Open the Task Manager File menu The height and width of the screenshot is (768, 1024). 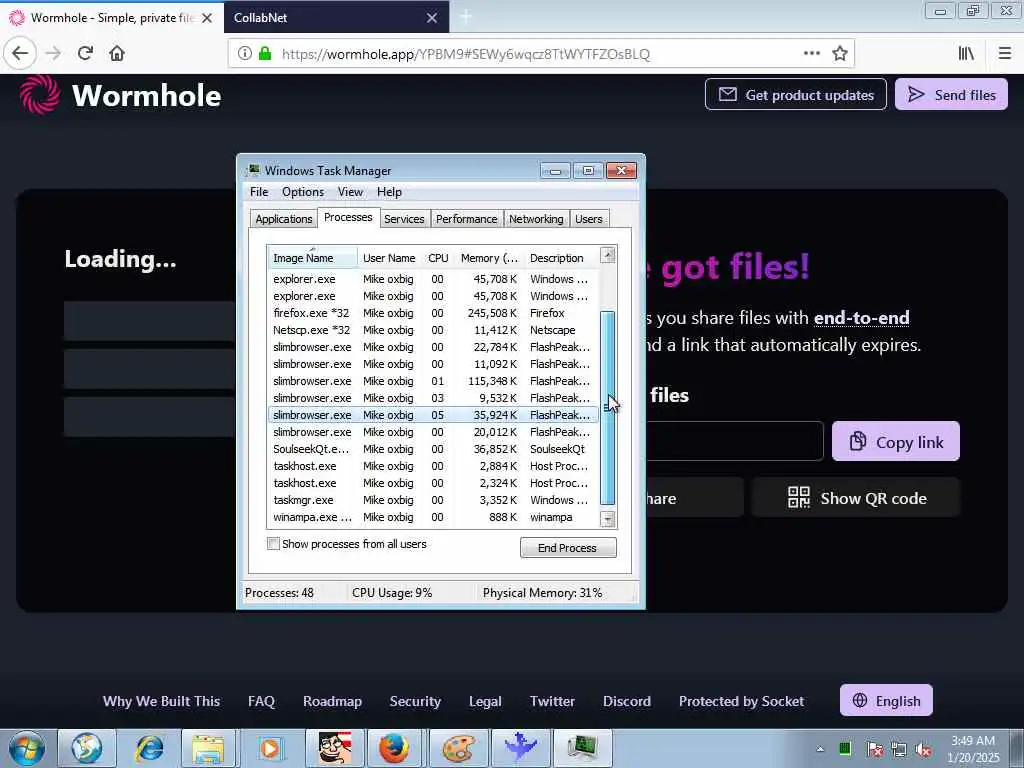(x=259, y=192)
